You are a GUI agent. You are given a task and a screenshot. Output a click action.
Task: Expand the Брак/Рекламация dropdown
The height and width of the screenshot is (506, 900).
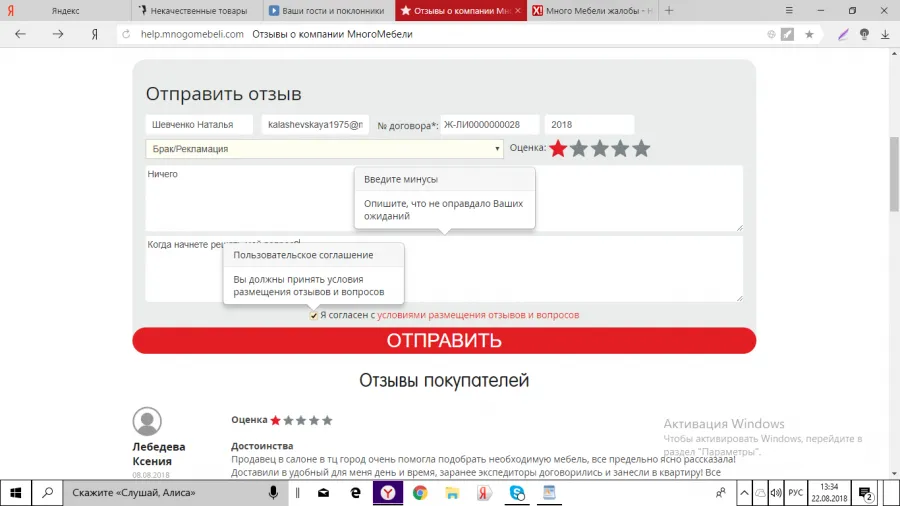(x=324, y=149)
